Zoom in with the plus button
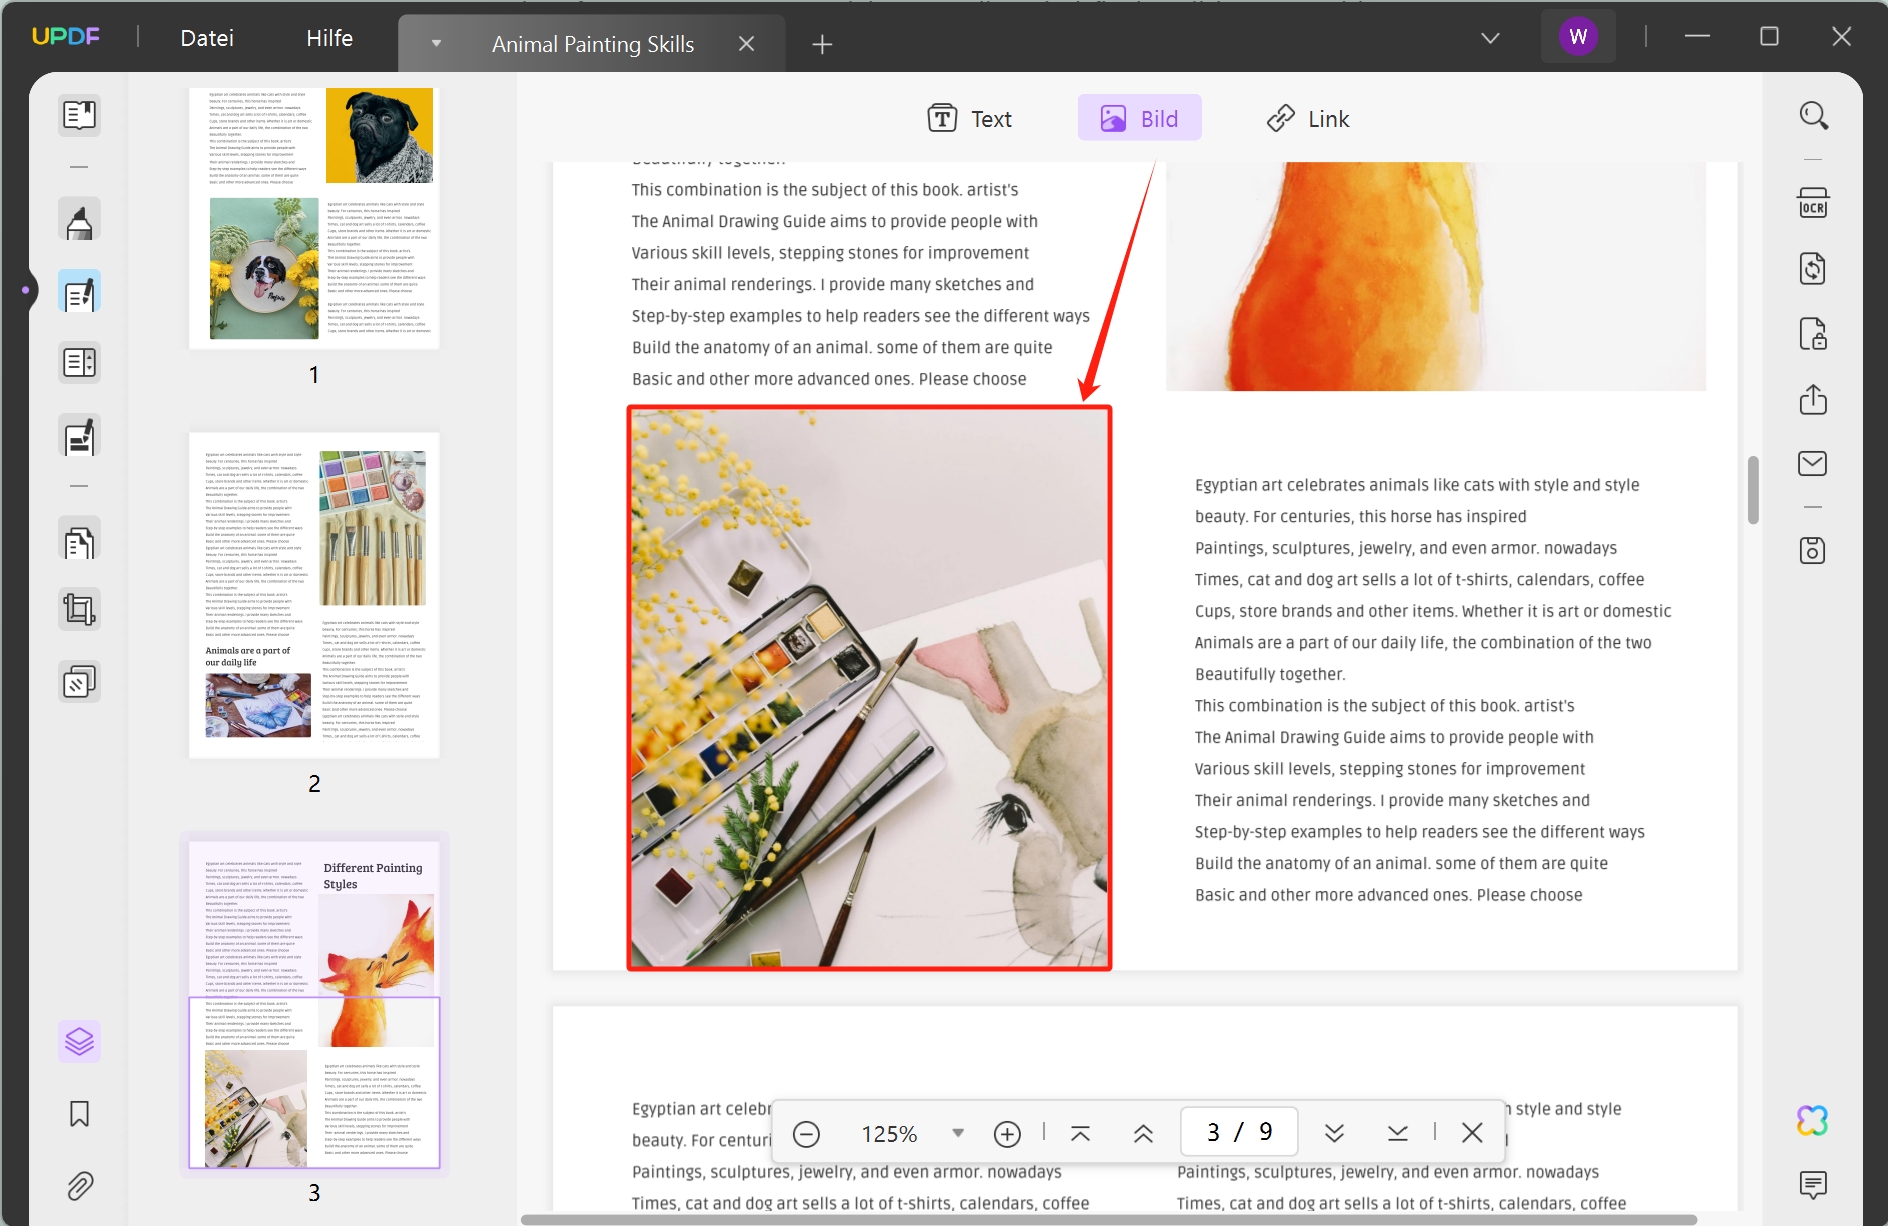This screenshot has height=1226, width=1888. pyautogui.click(x=1007, y=1133)
